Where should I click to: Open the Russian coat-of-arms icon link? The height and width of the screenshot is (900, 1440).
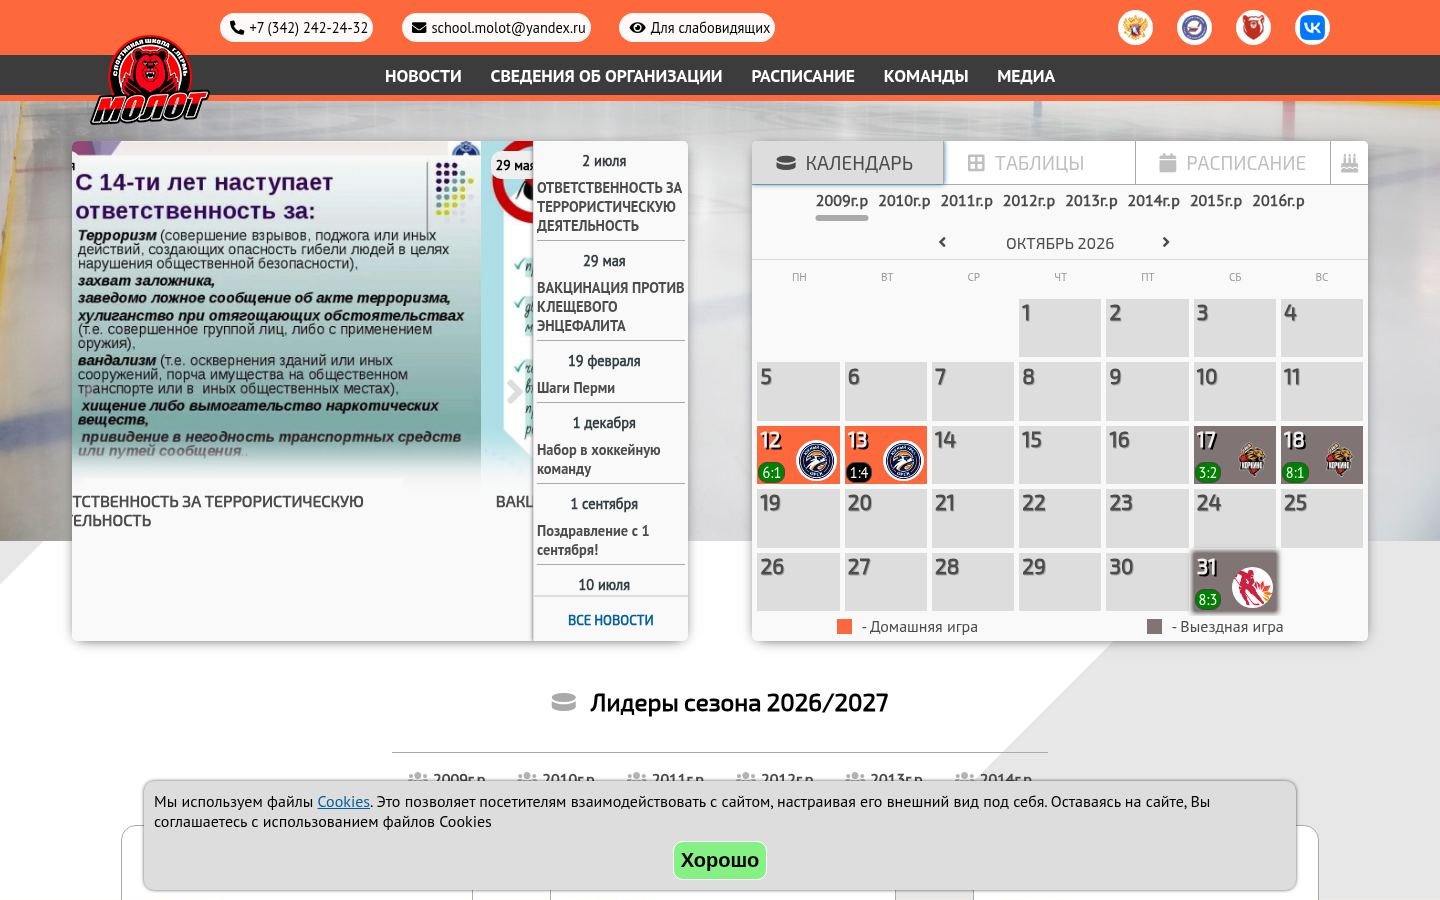coord(1135,28)
